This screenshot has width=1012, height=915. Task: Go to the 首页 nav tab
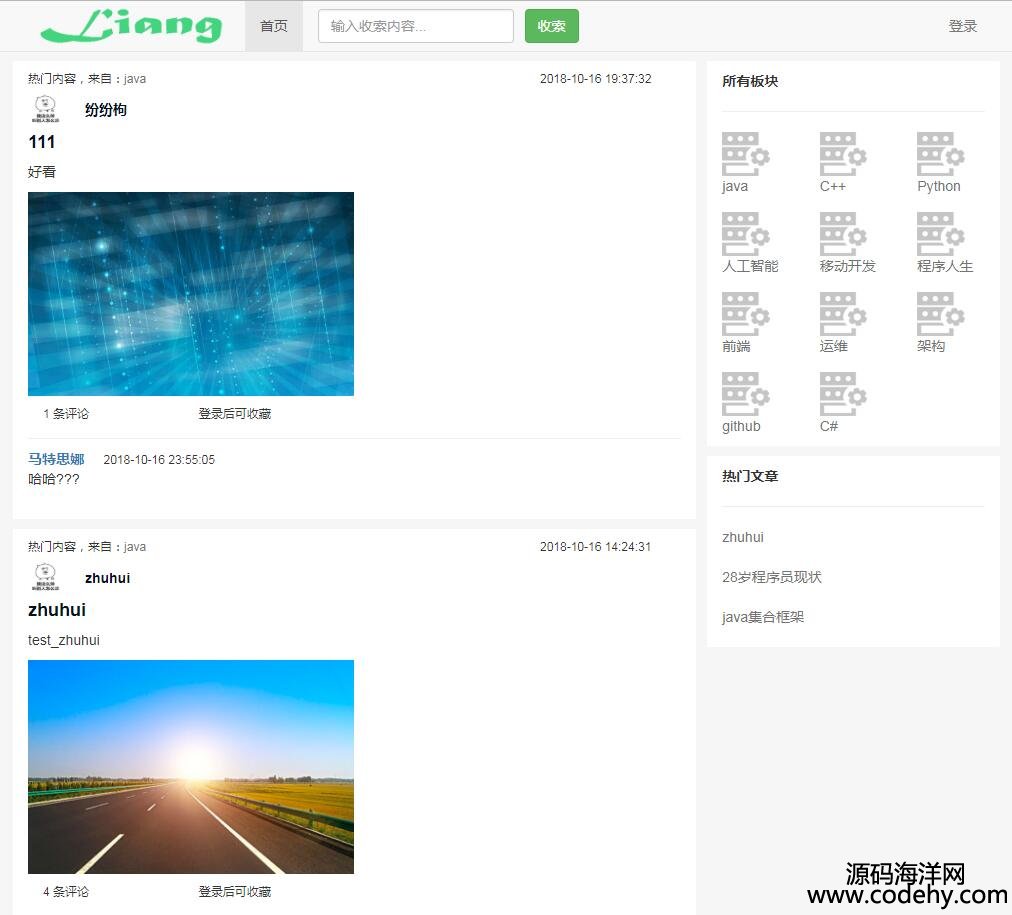(274, 26)
